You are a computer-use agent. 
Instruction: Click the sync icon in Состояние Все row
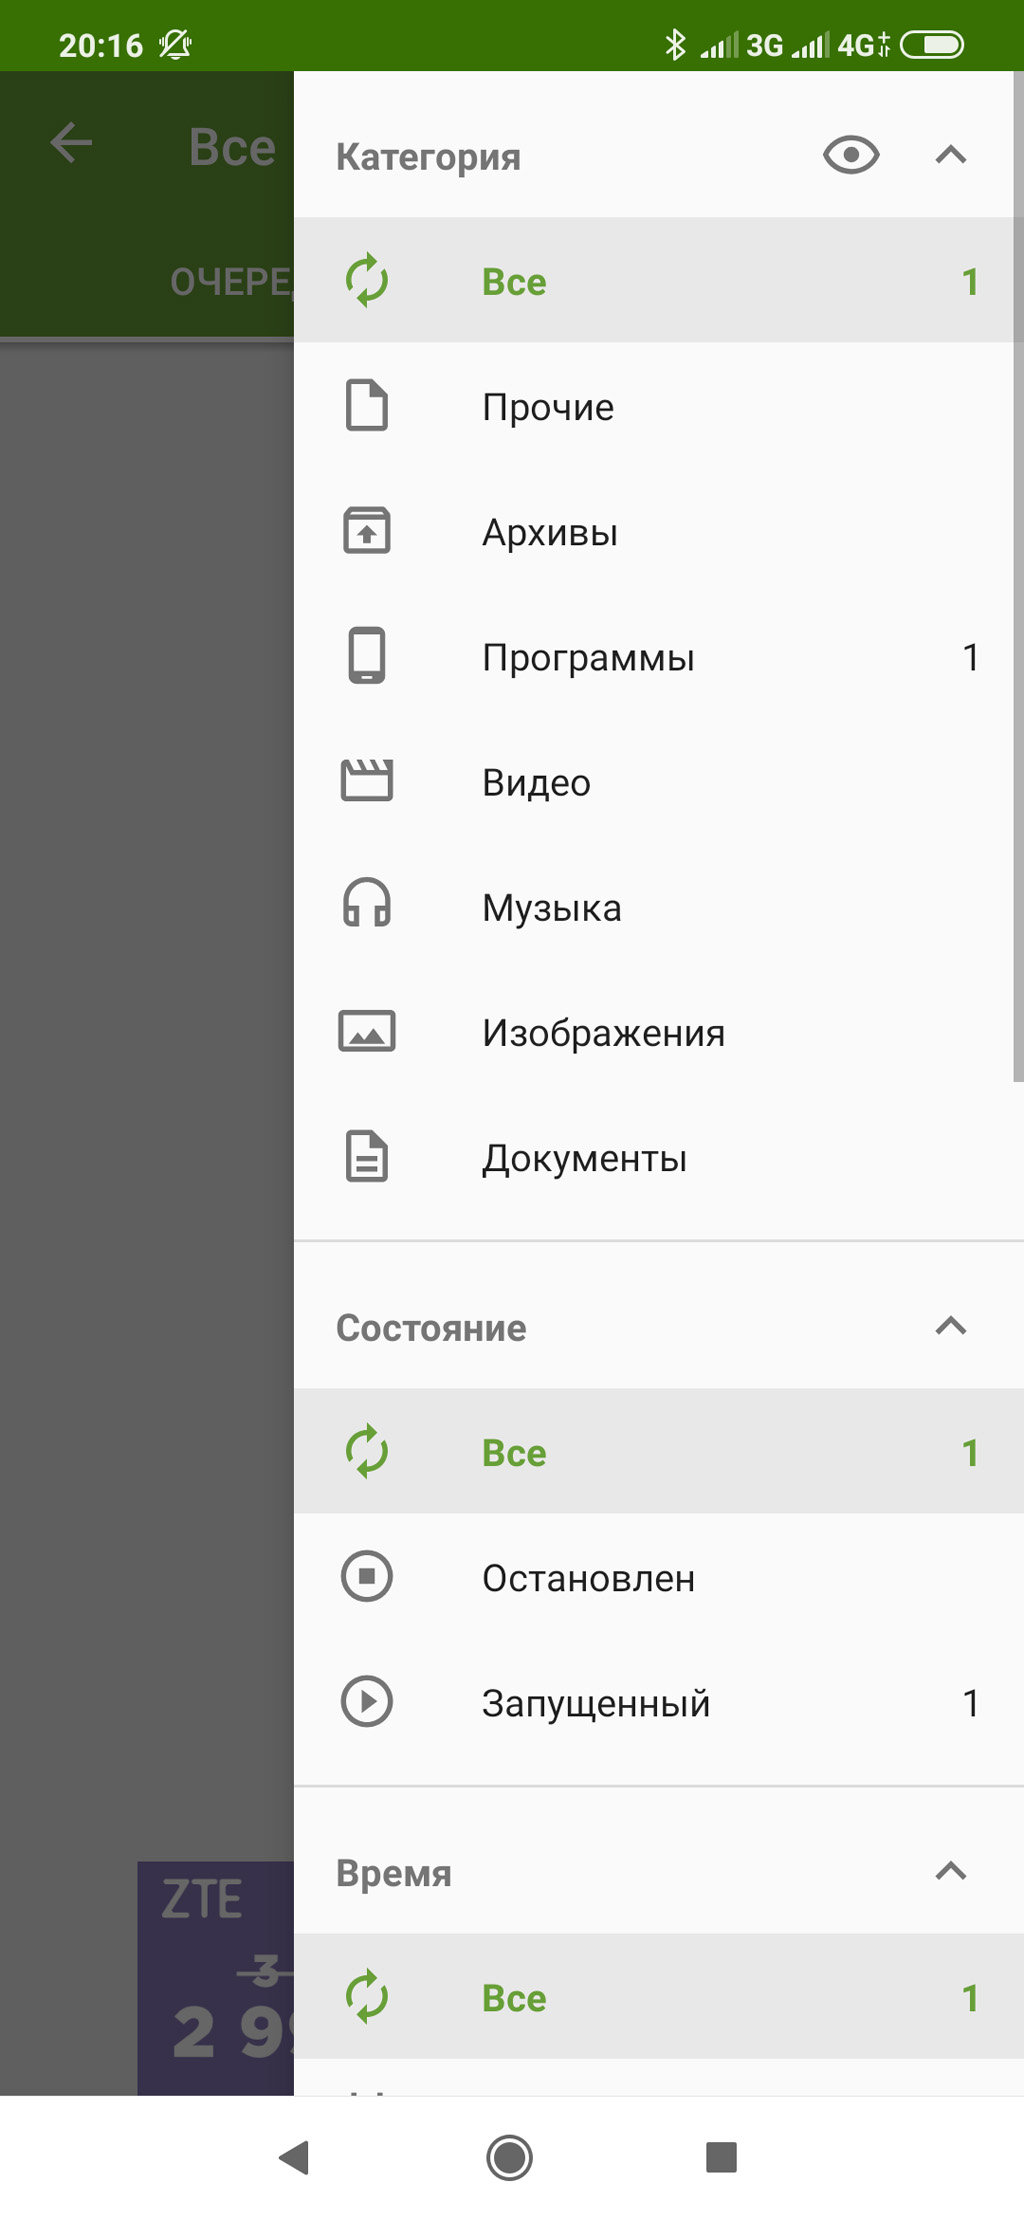pyautogui.click(x=367, y=1452)
